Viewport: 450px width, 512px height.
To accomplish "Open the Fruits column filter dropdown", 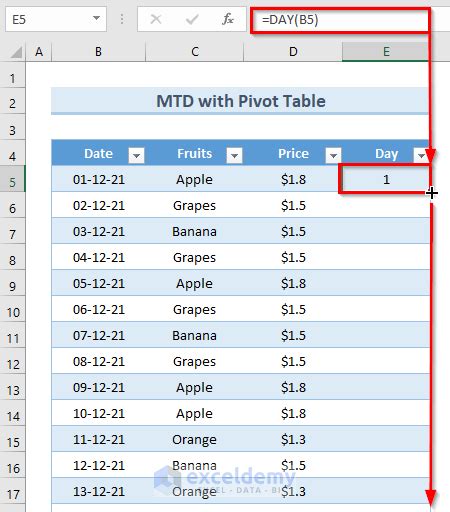I will point(234,155).
